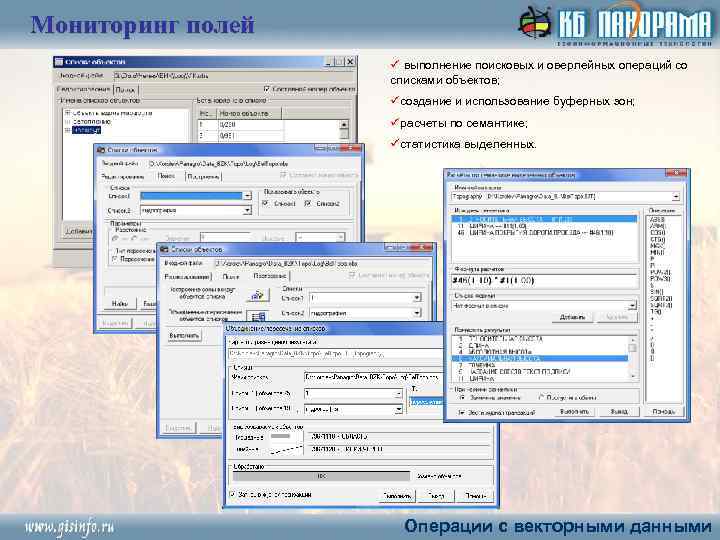Click the rightmost button at overlay dialog bottom
This screenshot has width=720, height=540.
pos(475,495)
